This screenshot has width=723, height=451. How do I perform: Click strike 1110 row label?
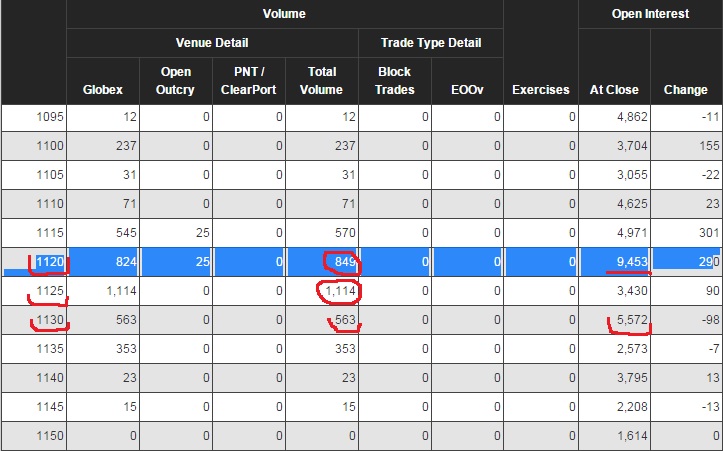tap(50, 204)
